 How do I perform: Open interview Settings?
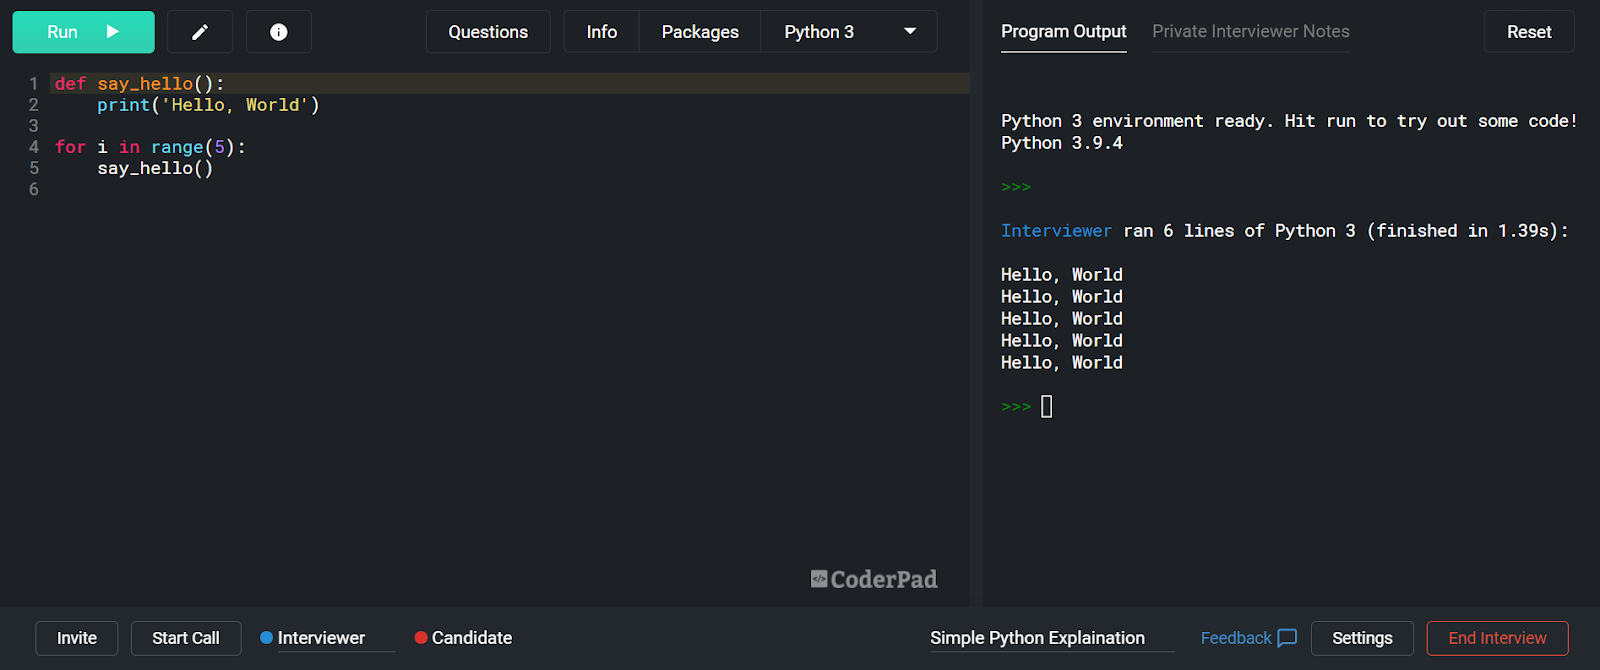[x=1362, y=638]
